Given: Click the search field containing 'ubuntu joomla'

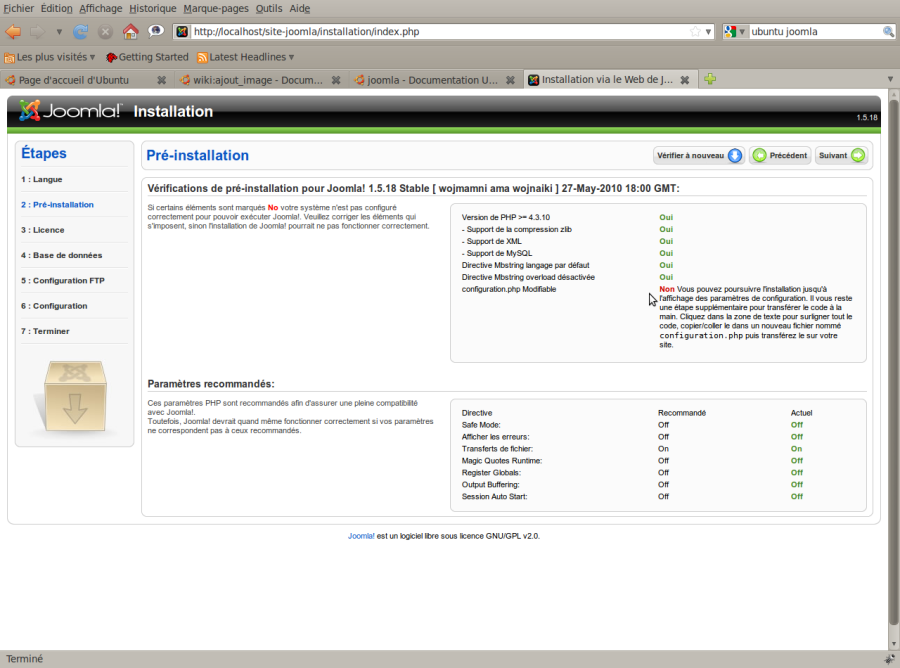Looking at the screenshot, I should click(x=815, y=32).
